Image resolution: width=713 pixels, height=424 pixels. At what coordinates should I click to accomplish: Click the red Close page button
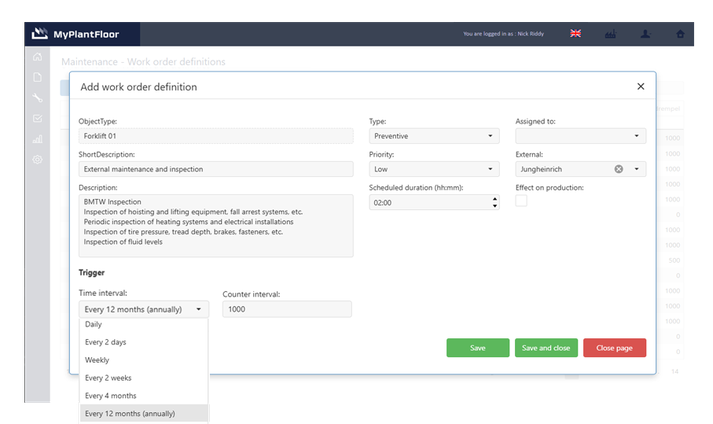point(614,348)
